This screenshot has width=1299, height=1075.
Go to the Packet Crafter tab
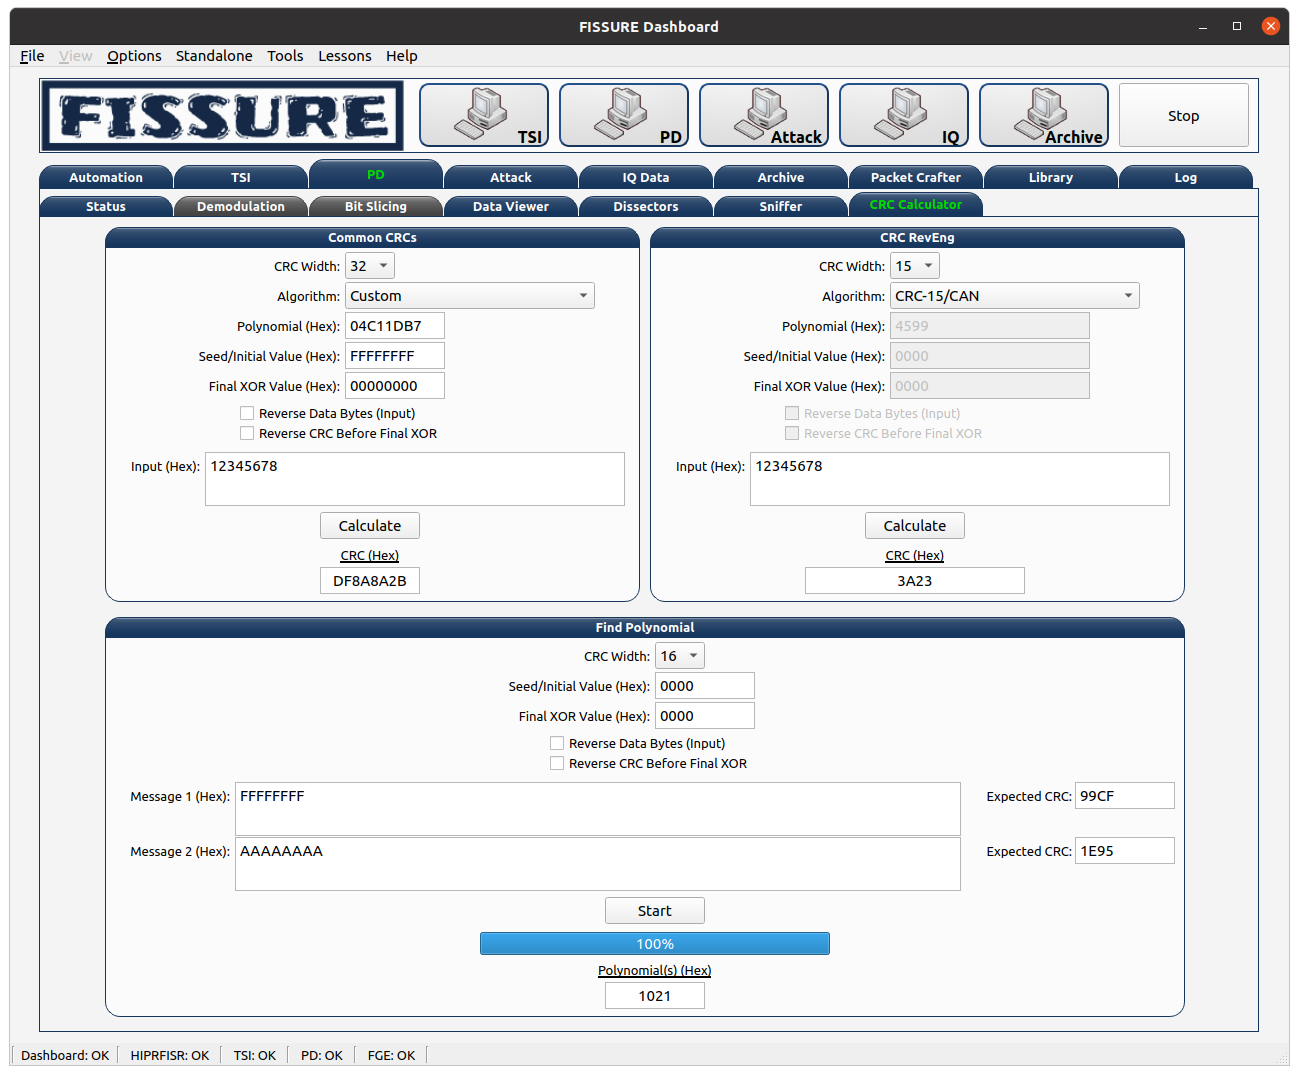pyautogui.click(x=916, y=177)
